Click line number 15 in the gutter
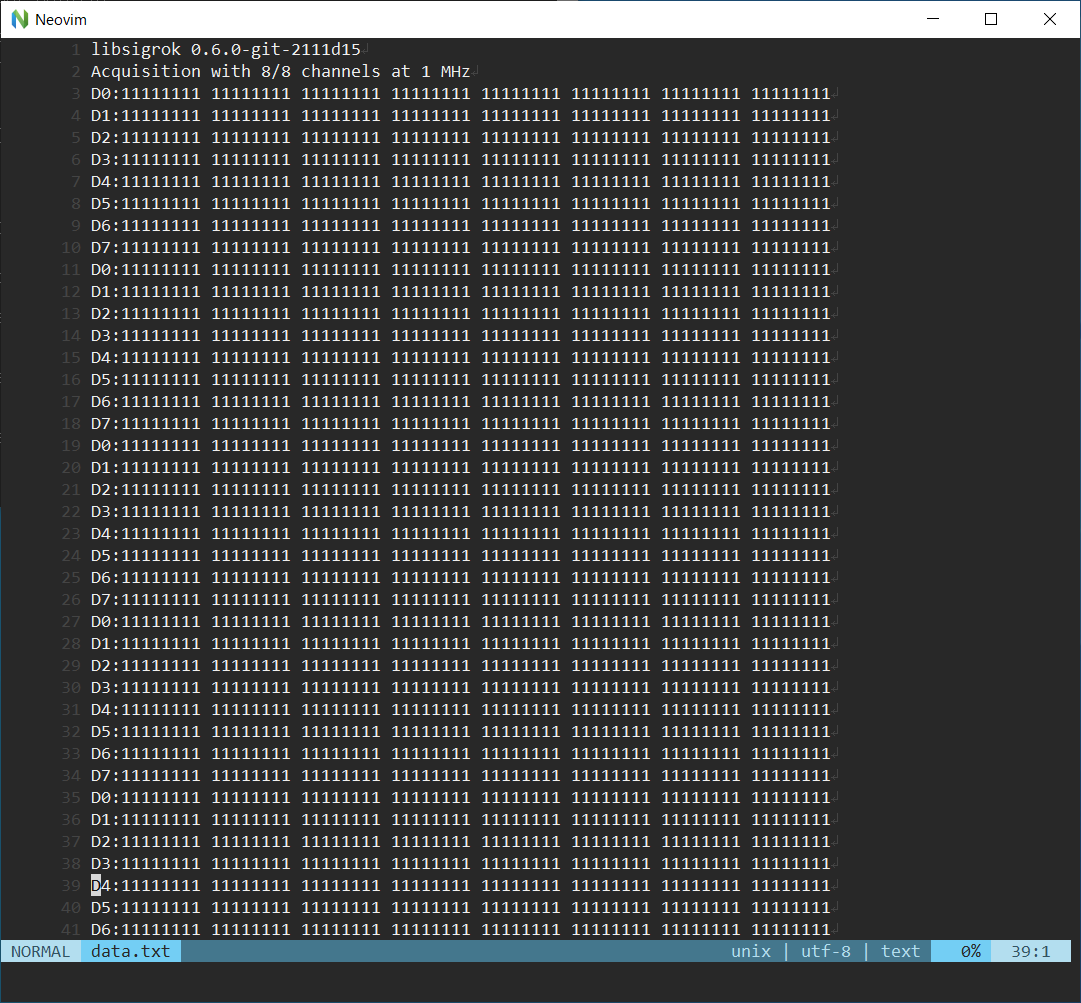 pyautogui.click(x=71, y=358)
